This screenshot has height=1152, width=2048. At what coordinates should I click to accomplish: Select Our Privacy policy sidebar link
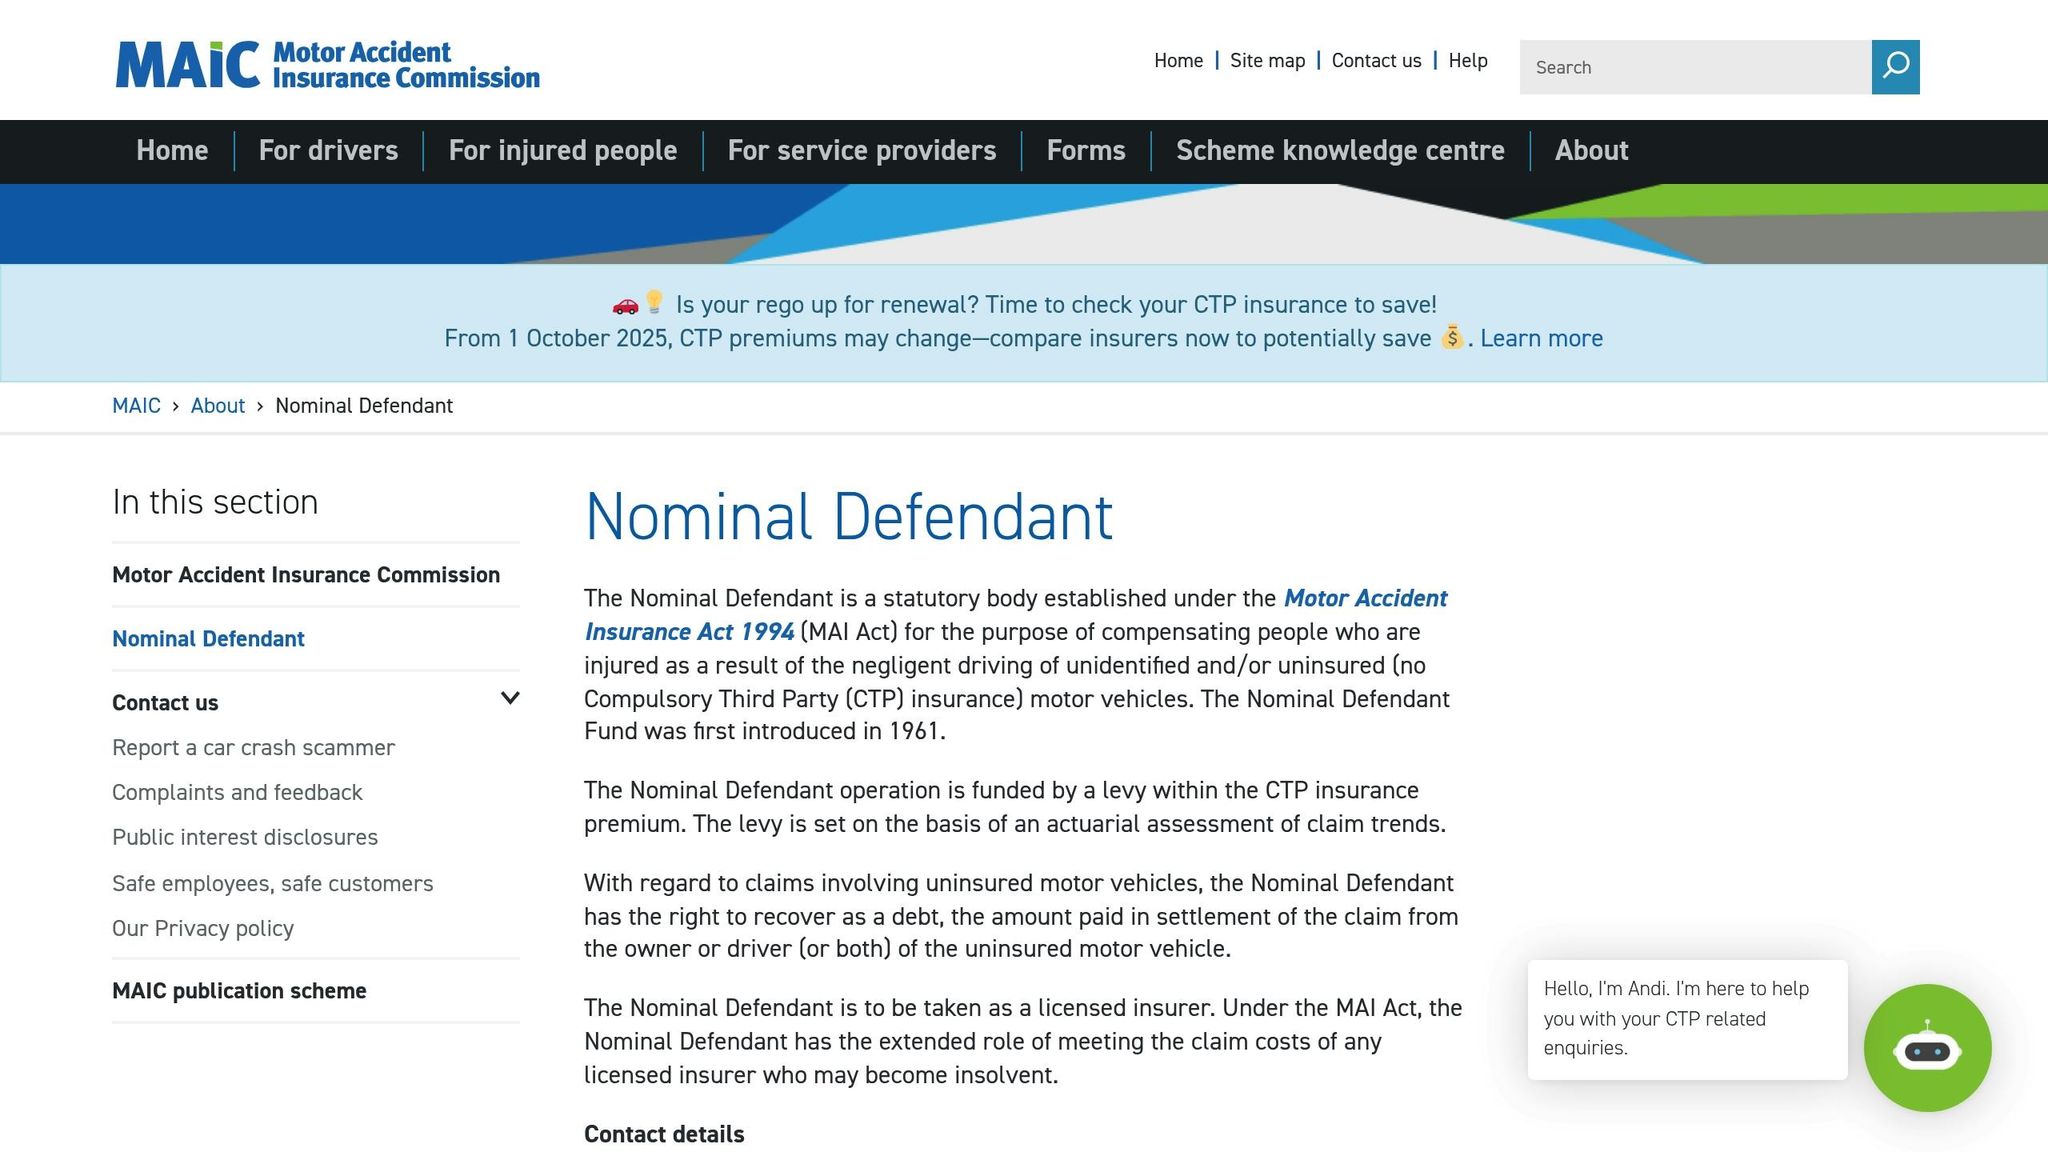pyautogui.click(x=203, y=929)
